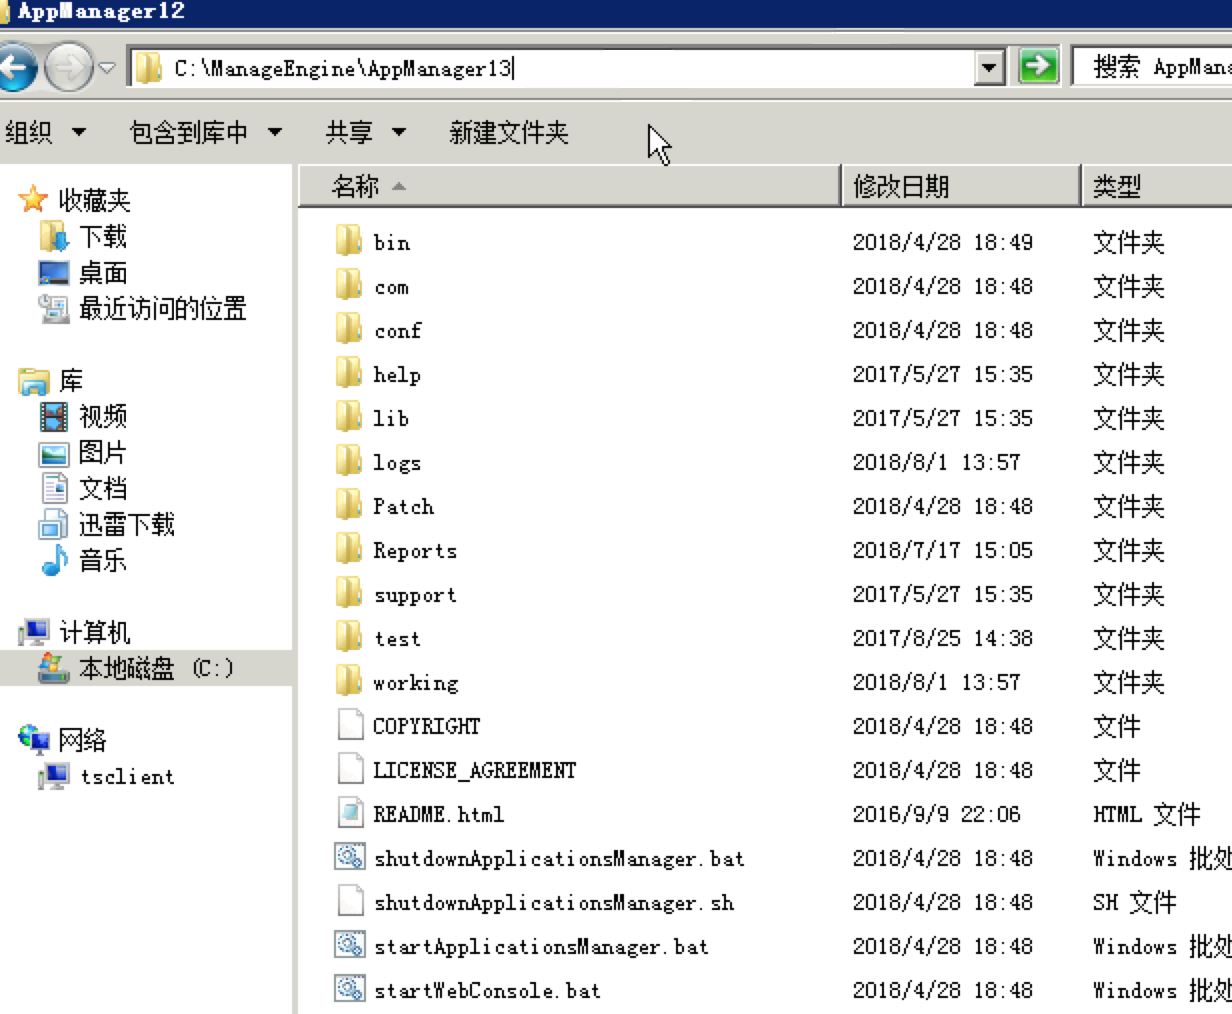Click the support folder icon

349,592
